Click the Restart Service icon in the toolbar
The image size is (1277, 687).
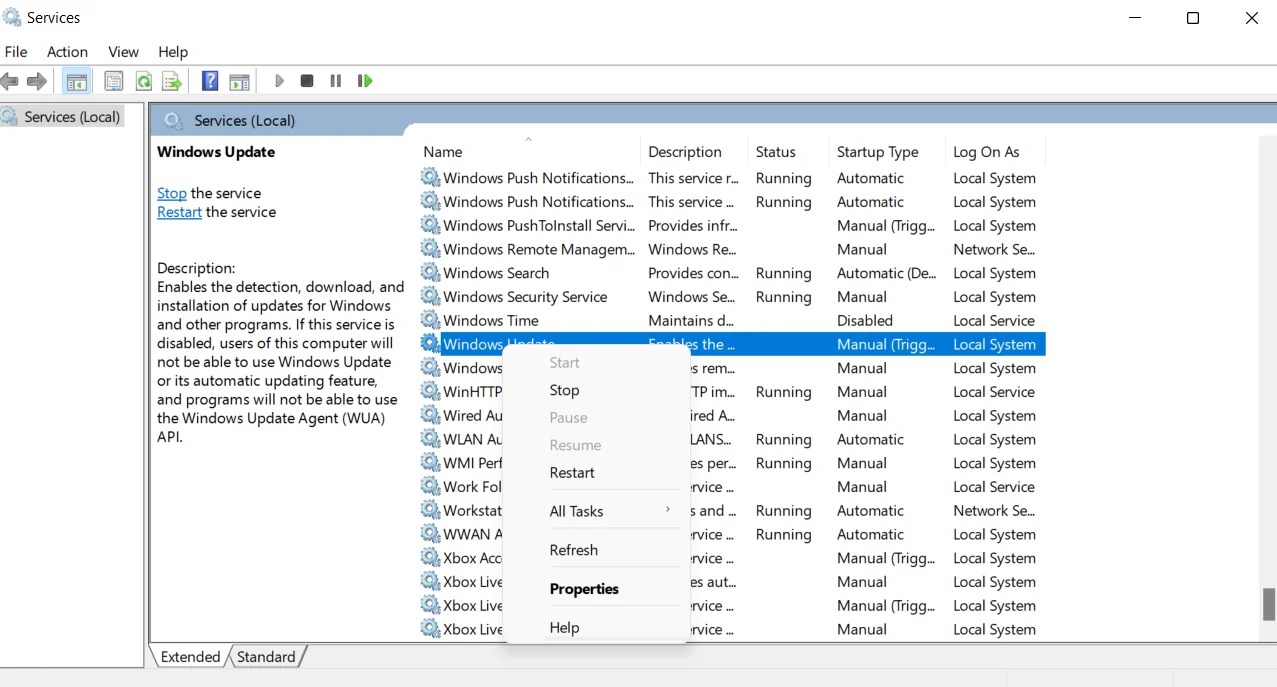(365, 81)
